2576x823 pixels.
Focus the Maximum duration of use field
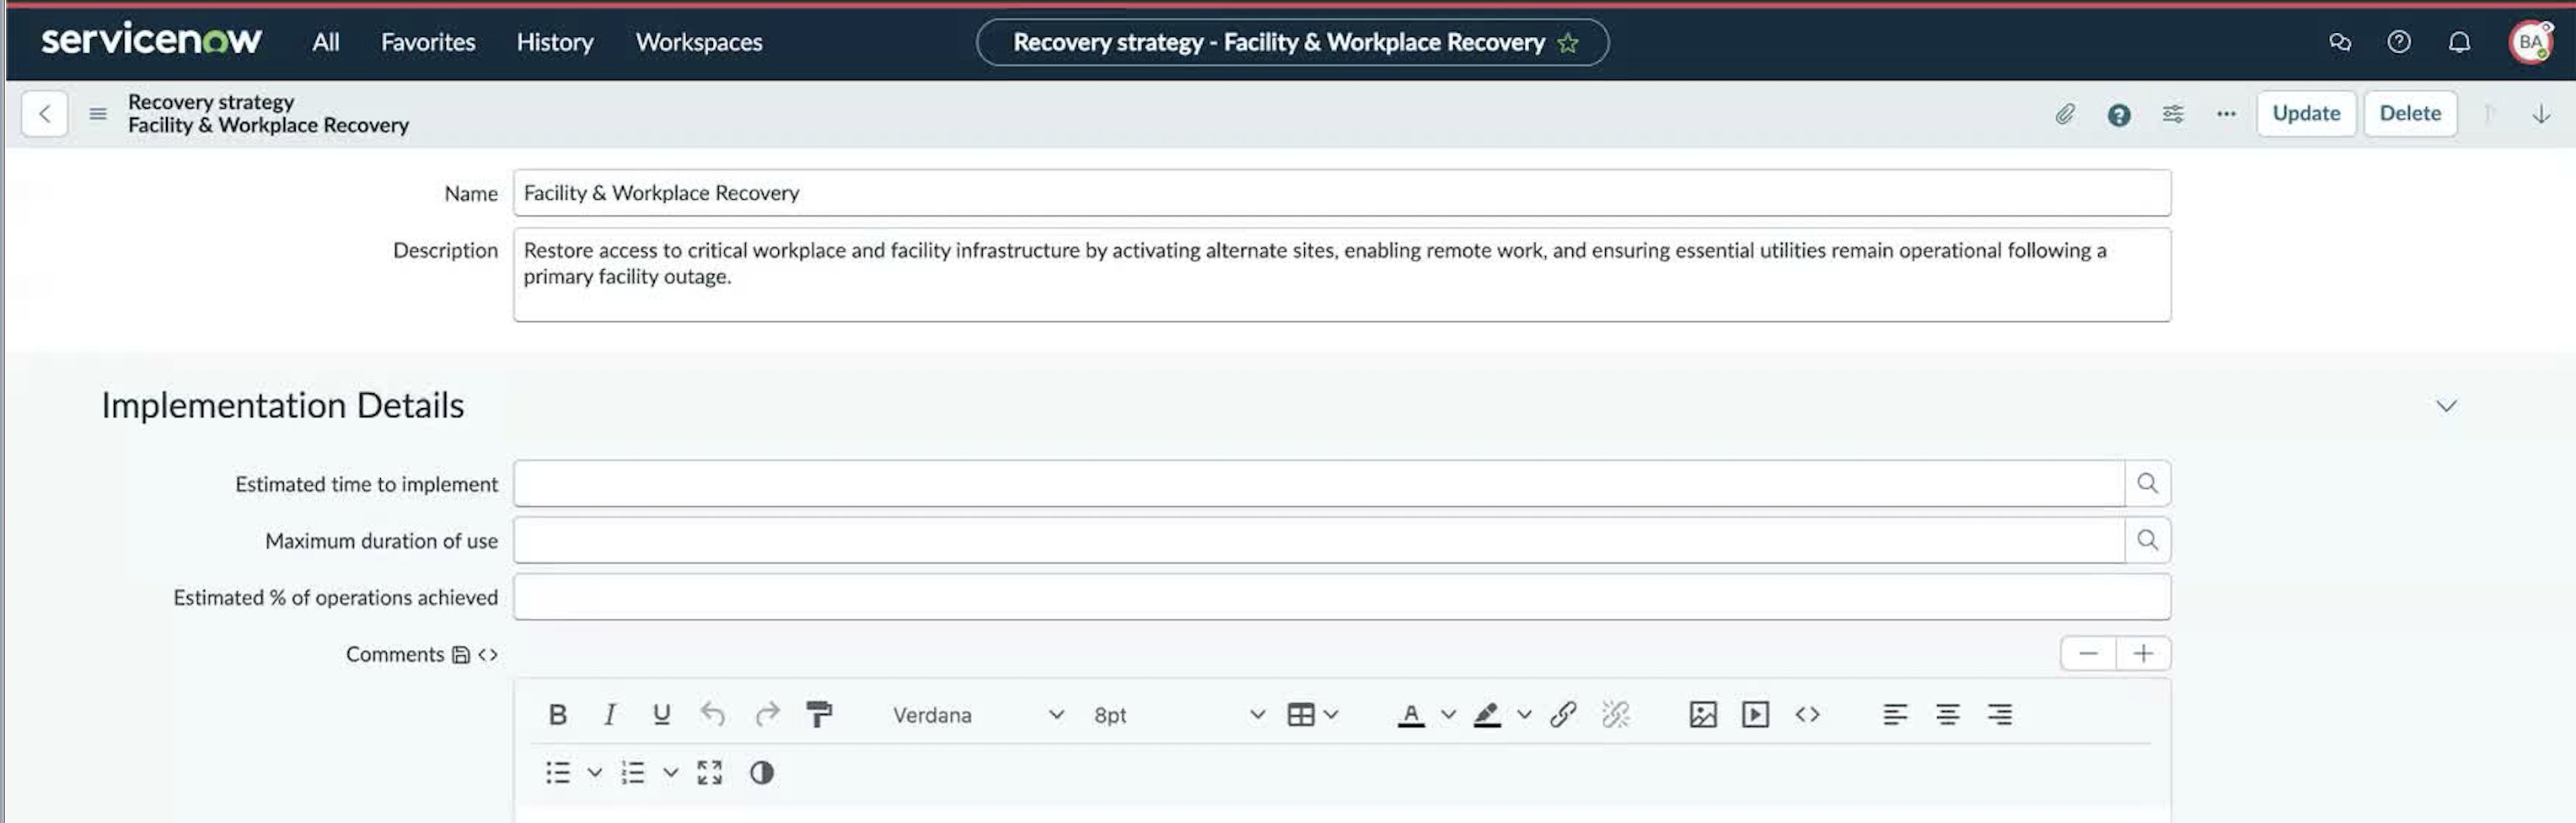[1319, 541]
